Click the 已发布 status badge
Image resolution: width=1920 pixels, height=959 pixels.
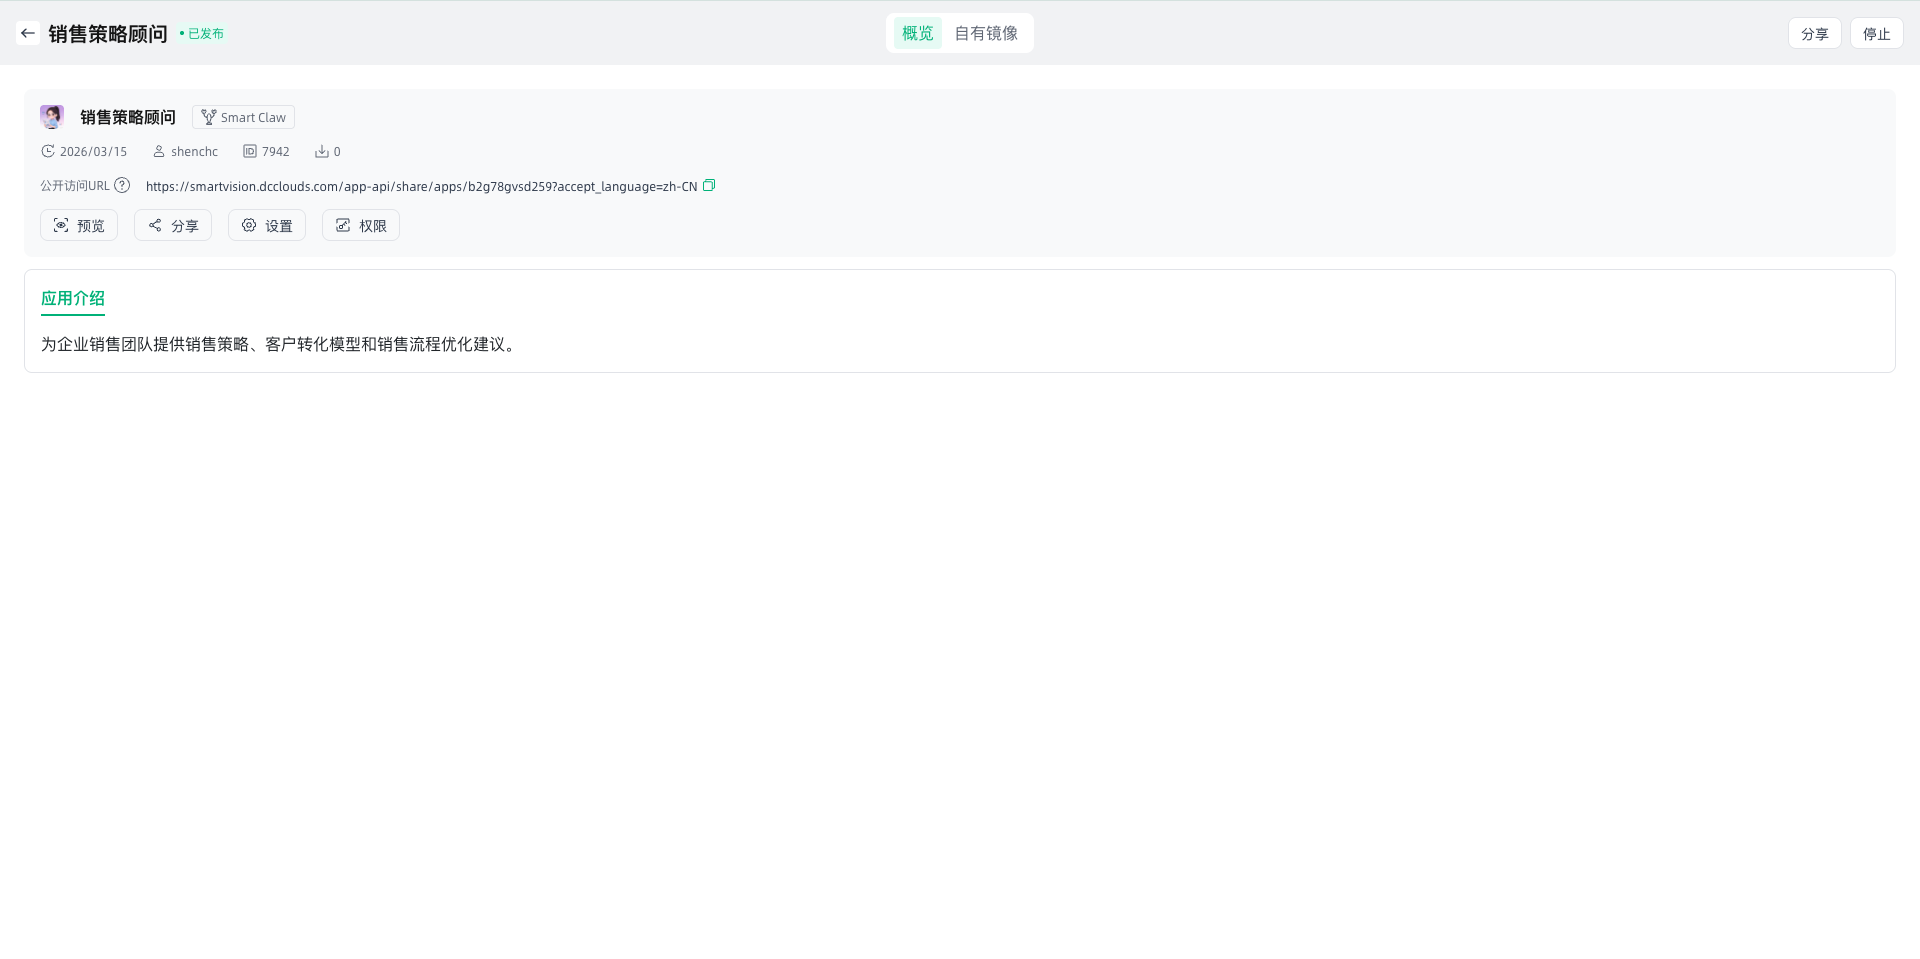(x=204, y=33)
